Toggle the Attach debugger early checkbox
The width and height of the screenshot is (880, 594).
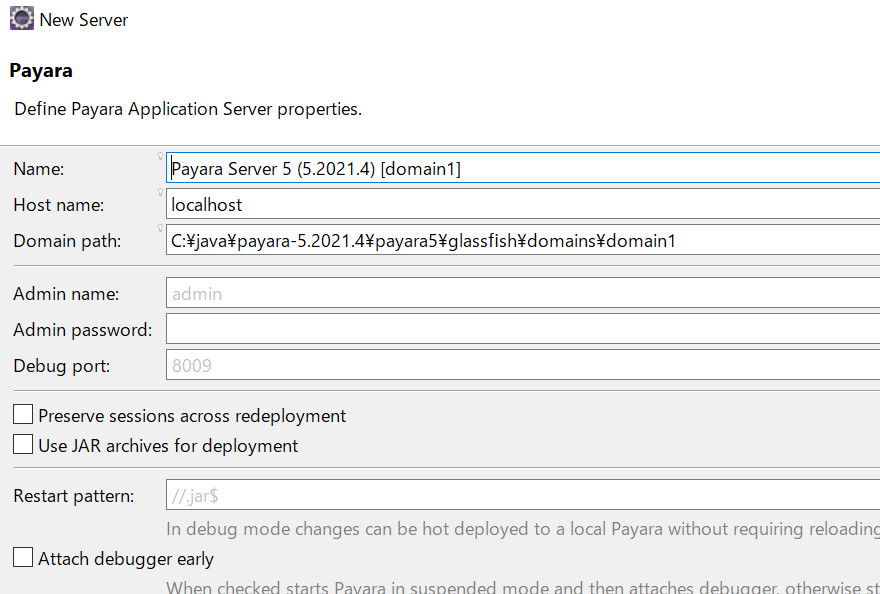click(23, 558)
